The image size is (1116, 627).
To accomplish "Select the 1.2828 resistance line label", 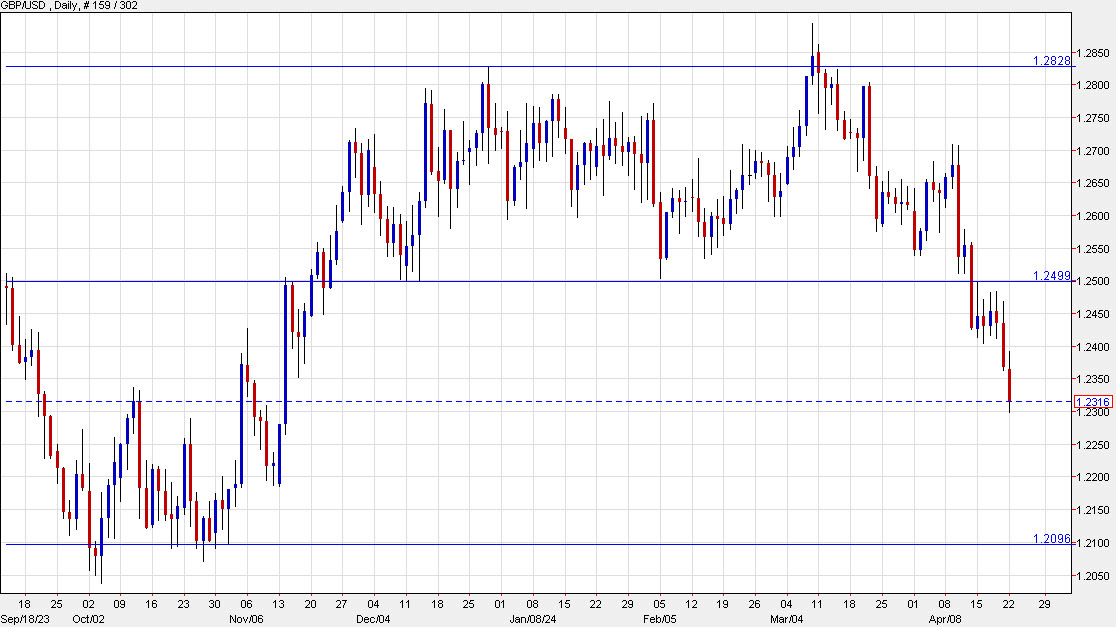I will click(1050, 62).
